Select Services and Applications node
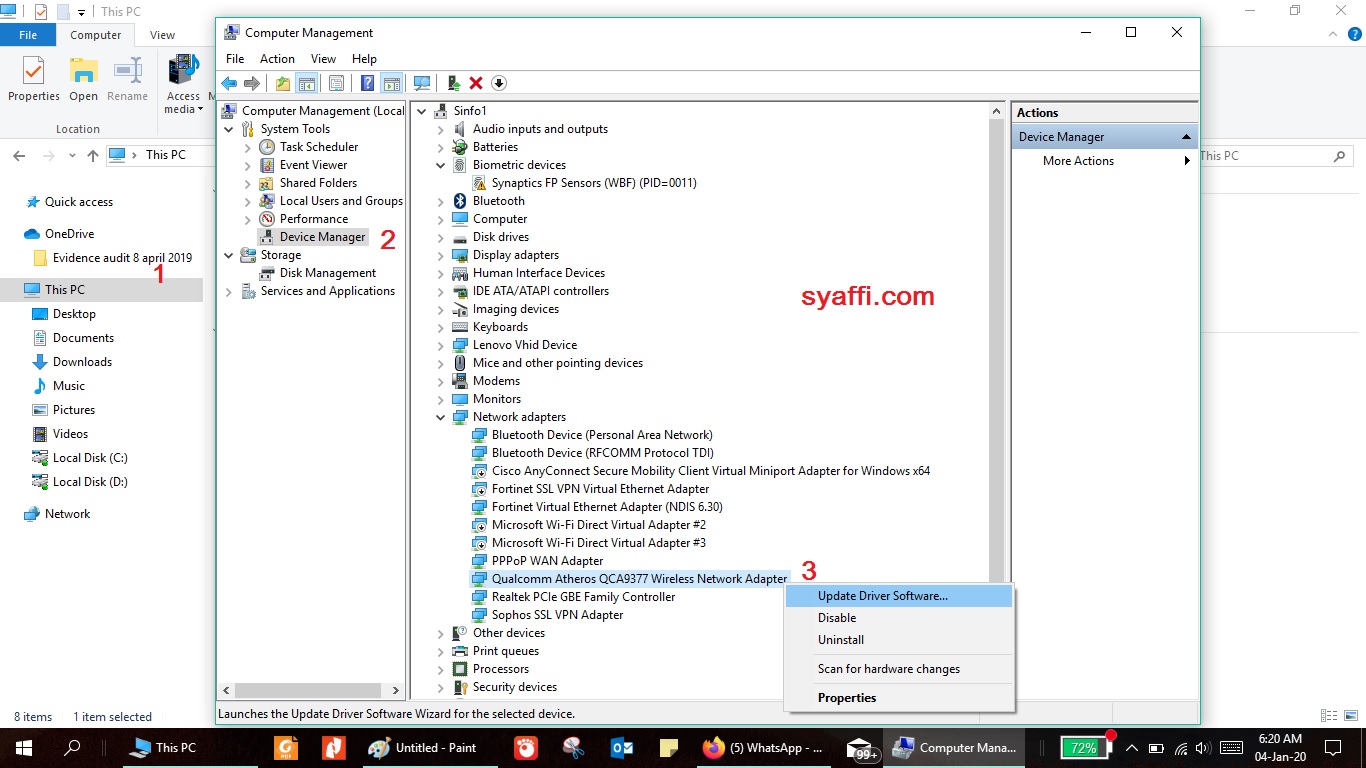1366x768 pixels. coord(327,291)
